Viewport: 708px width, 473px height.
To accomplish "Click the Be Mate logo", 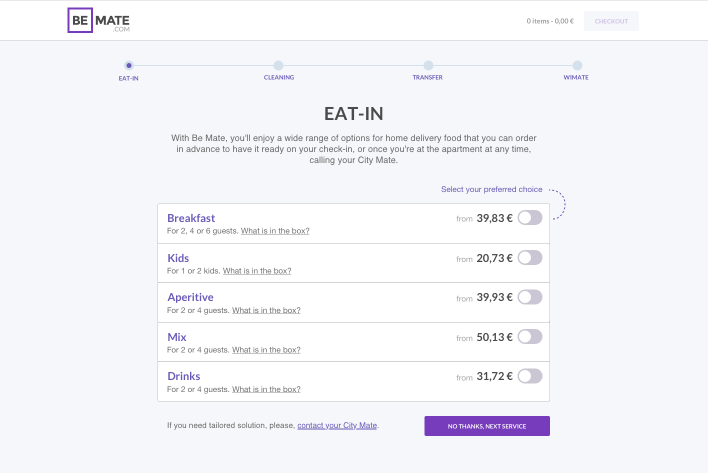I will click(100, 20).
